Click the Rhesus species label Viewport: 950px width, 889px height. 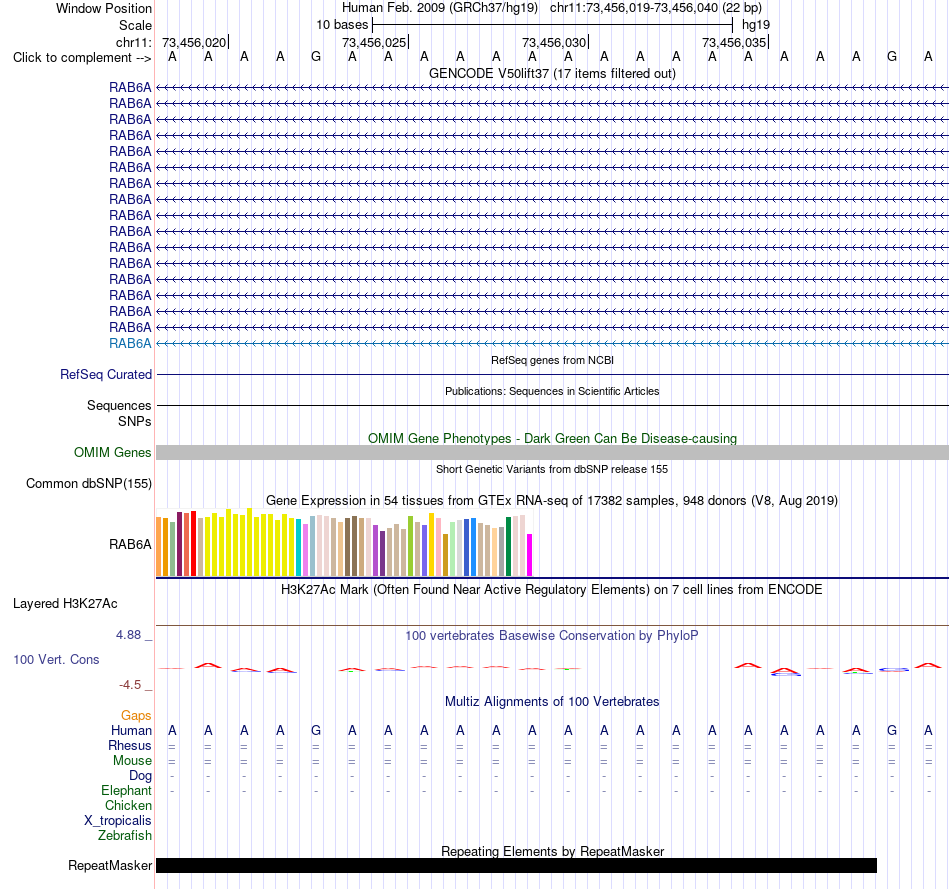coord(130,746)
